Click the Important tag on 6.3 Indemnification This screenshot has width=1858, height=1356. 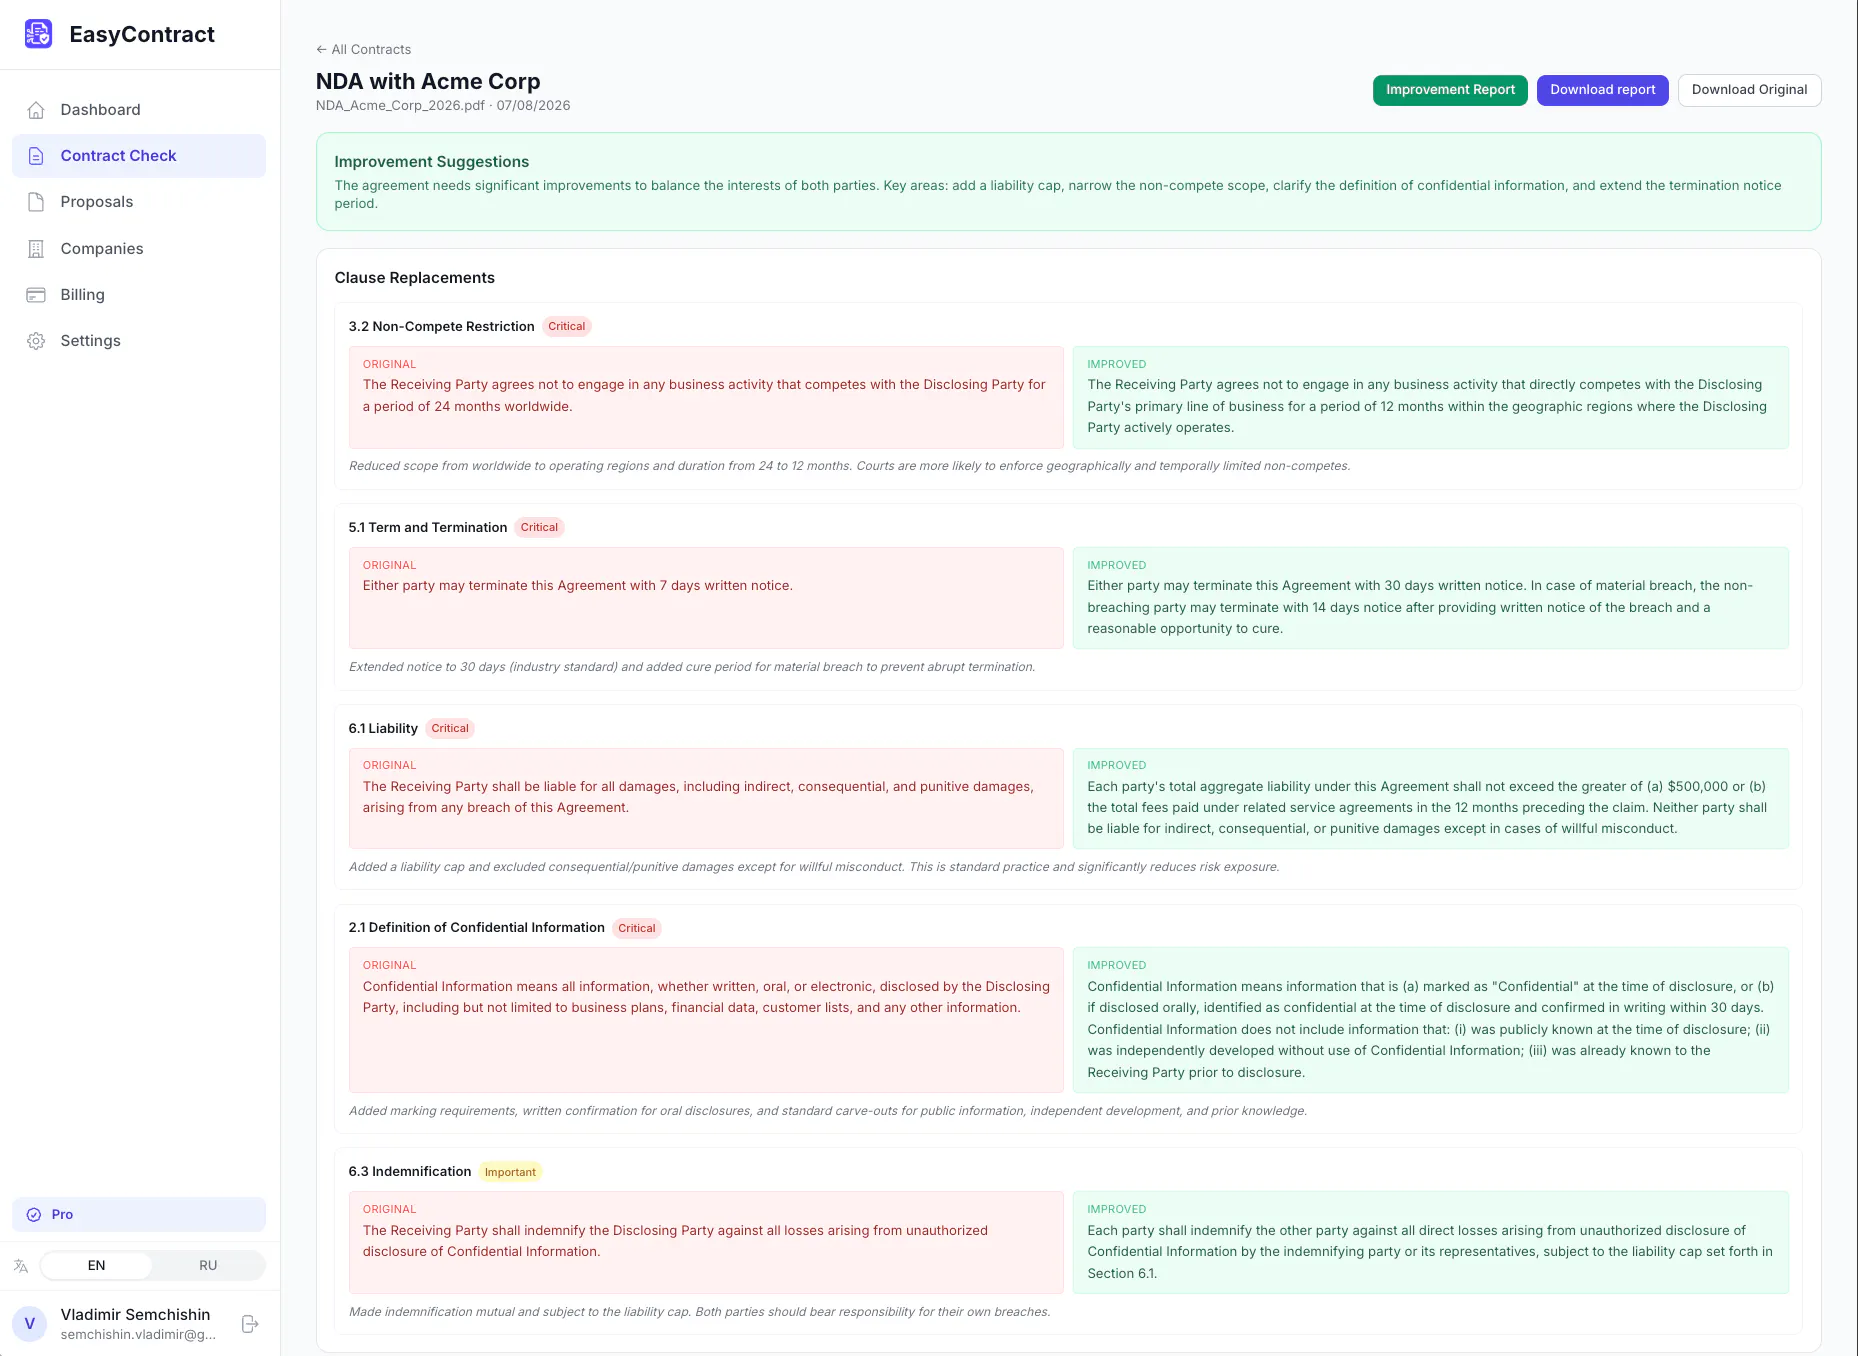point(510,1172)
